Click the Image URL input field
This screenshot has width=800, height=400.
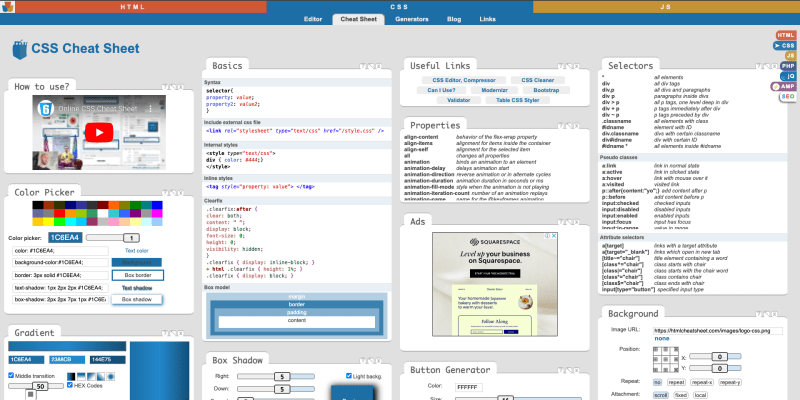(718, 331)
